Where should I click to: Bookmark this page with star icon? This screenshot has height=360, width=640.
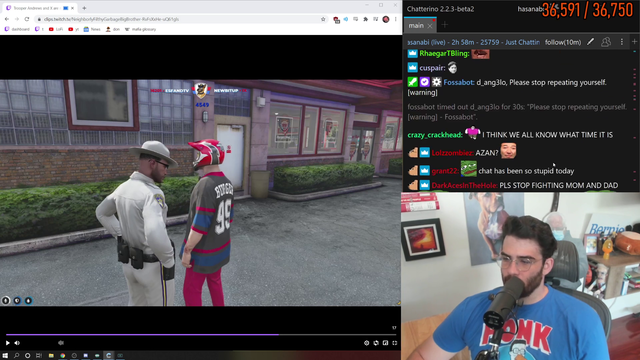pyautogui.click(x=323, y=19)
